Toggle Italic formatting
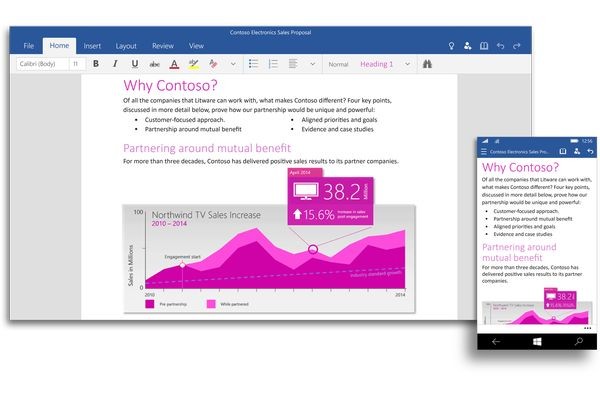The height and width of the screenshot is (400, 600). tap(115, 64)
